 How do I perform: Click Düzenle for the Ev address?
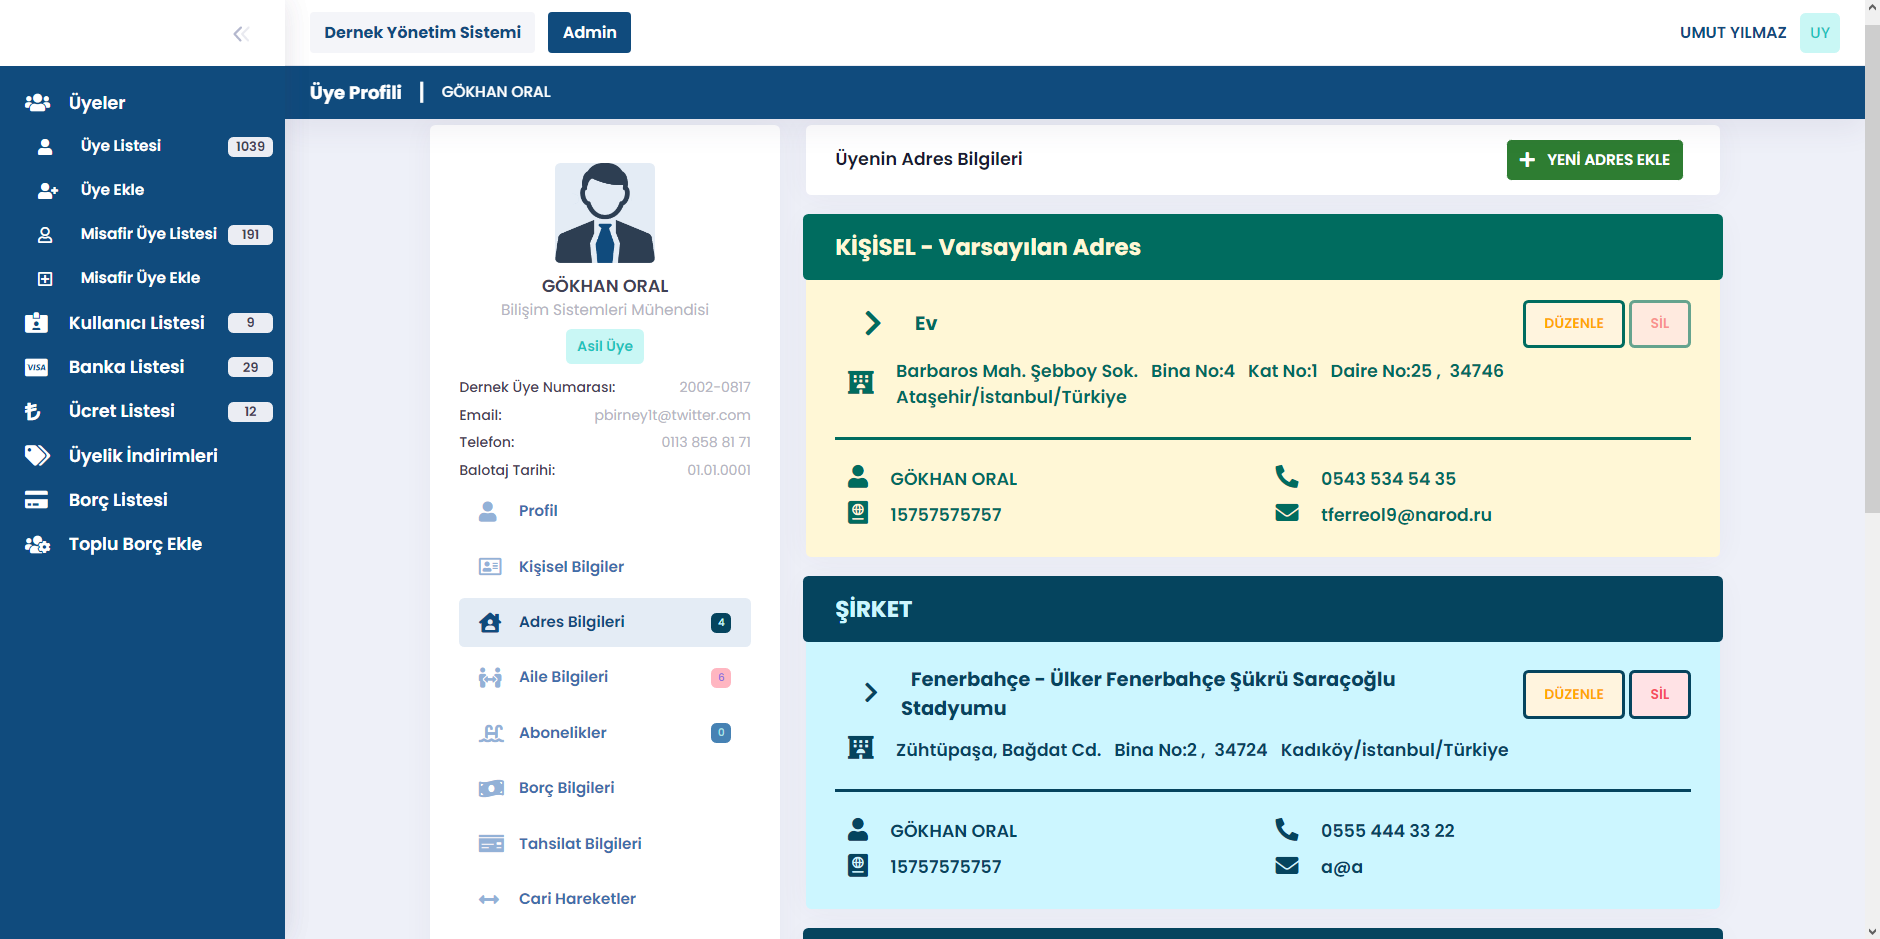point(1573,324)
